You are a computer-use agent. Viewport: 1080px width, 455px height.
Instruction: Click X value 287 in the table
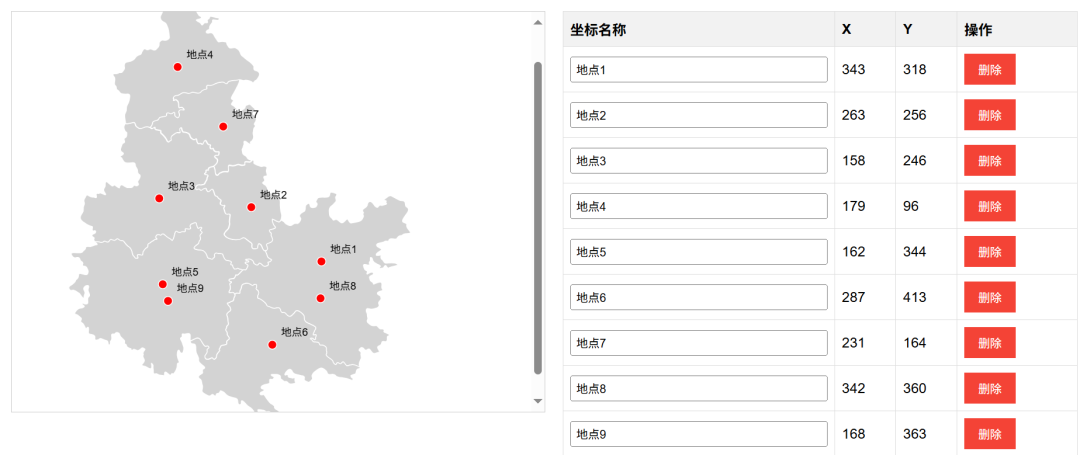point(853,297)
